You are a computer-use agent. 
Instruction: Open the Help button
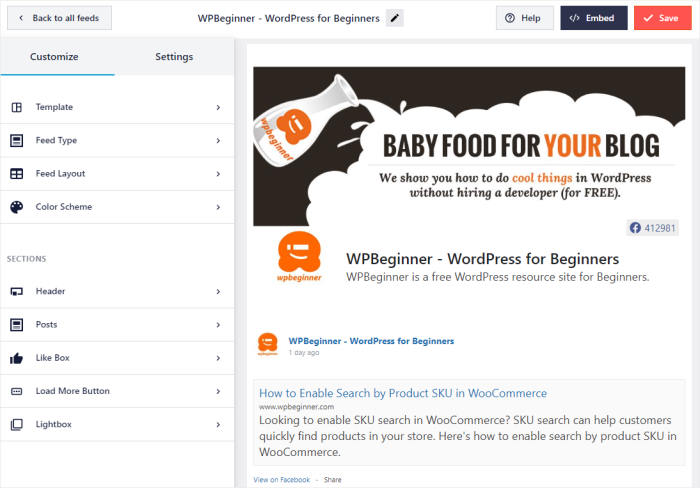click(x=524, y=18)
